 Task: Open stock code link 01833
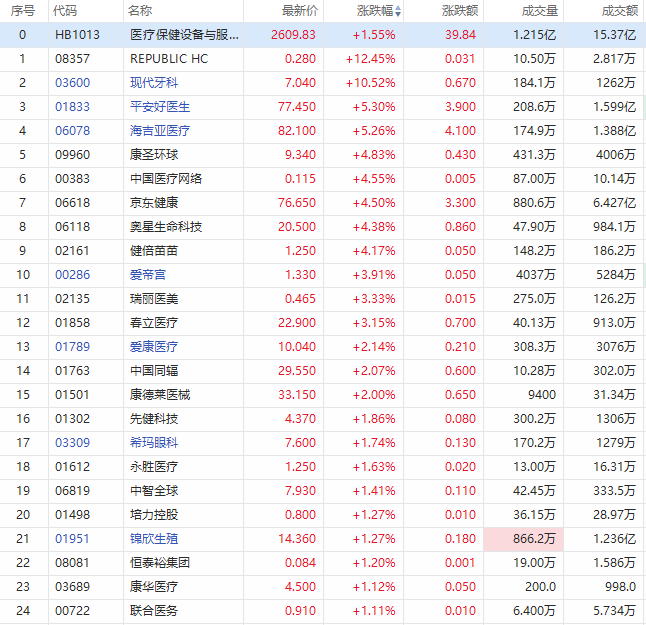[73, 107]
